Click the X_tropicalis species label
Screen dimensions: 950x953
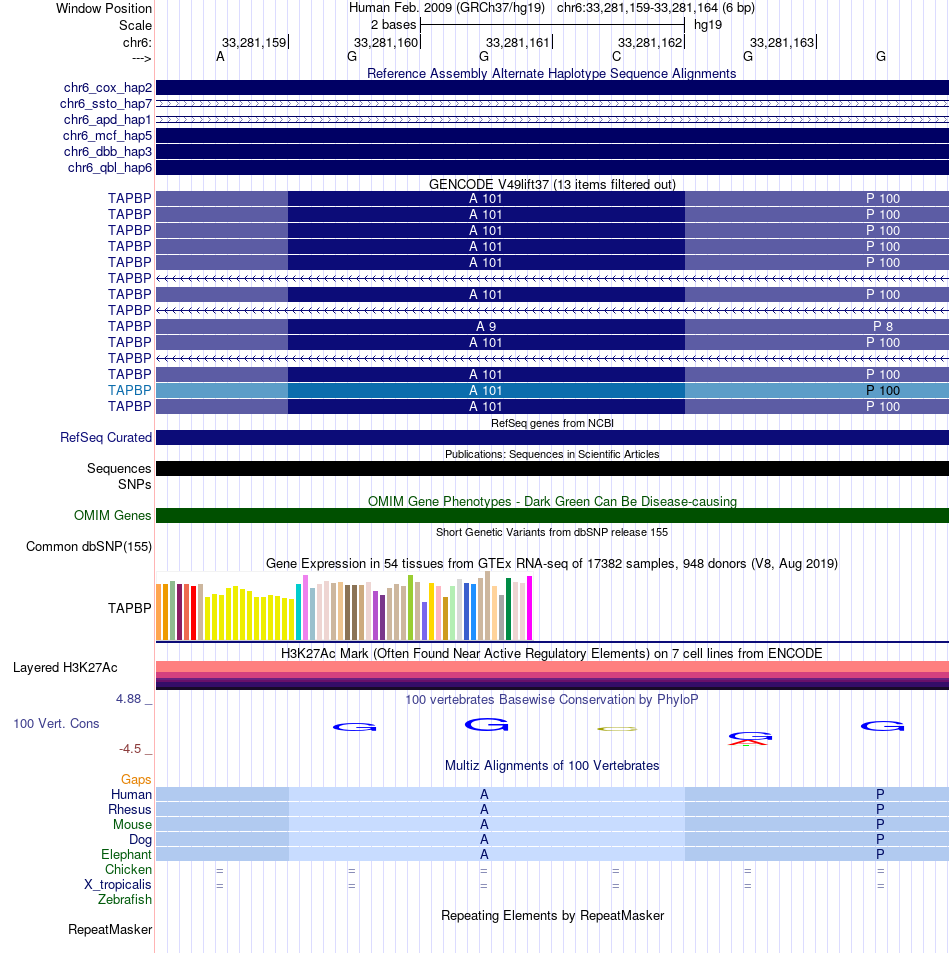pyautogui.click(x=117, y=884)
